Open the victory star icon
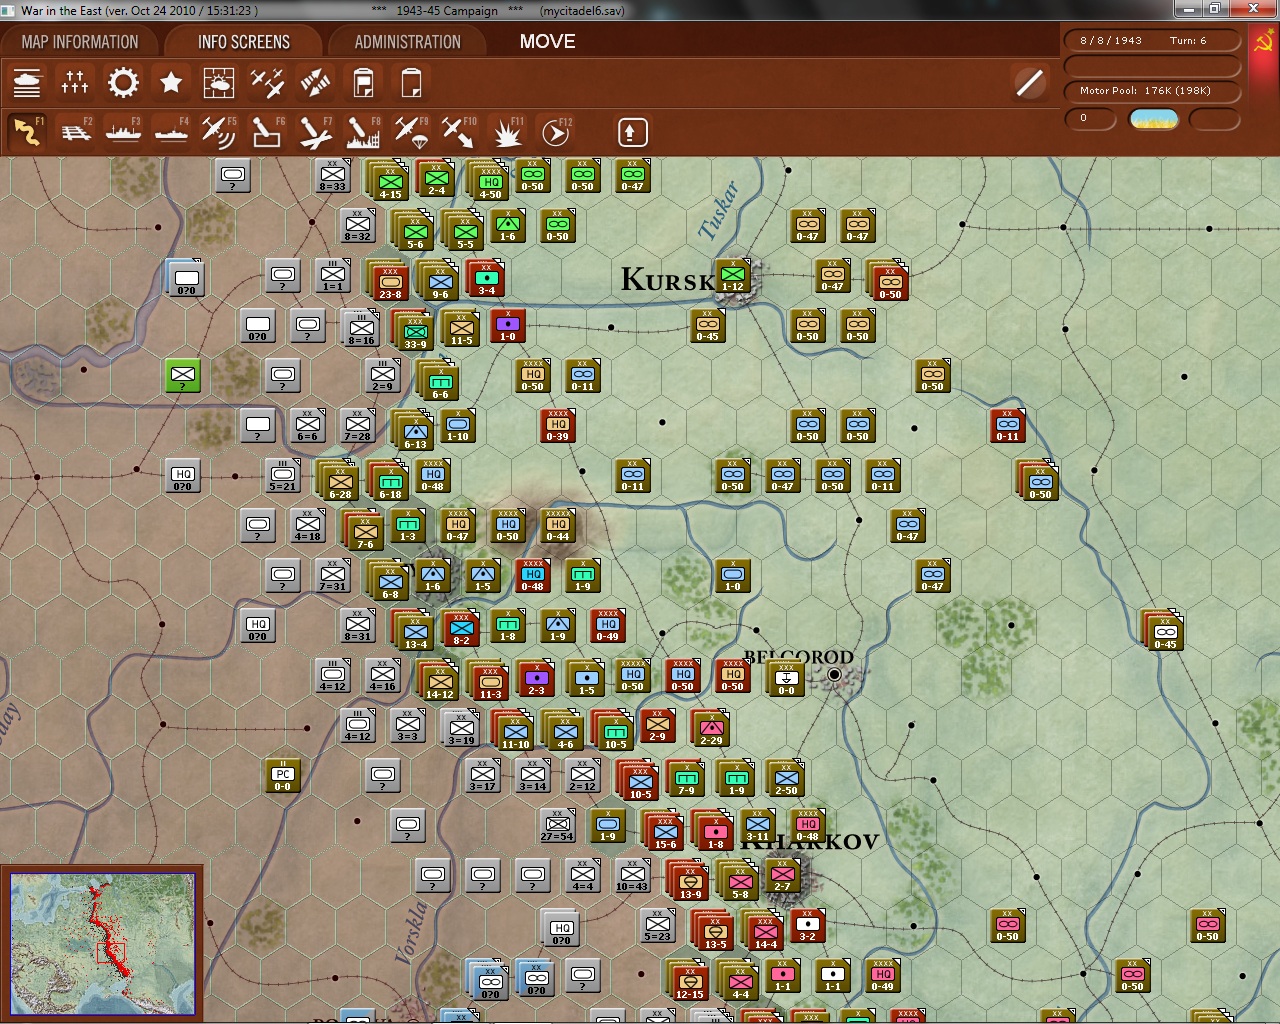 point(171,83)
